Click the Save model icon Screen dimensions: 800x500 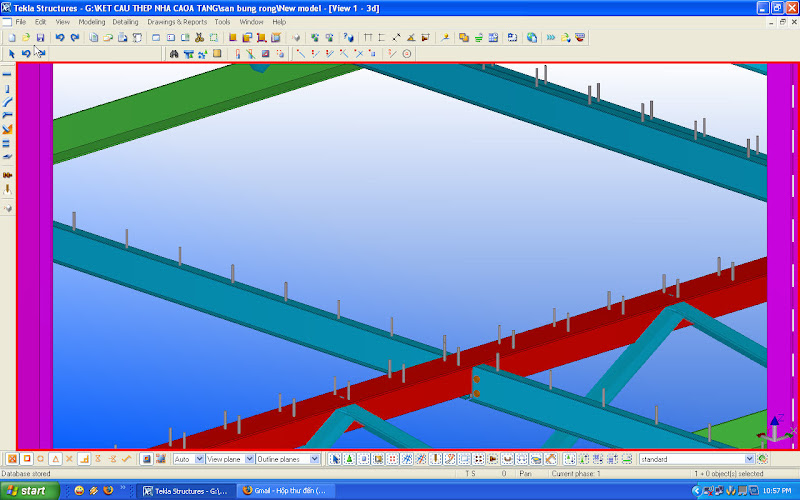point(40,38)
